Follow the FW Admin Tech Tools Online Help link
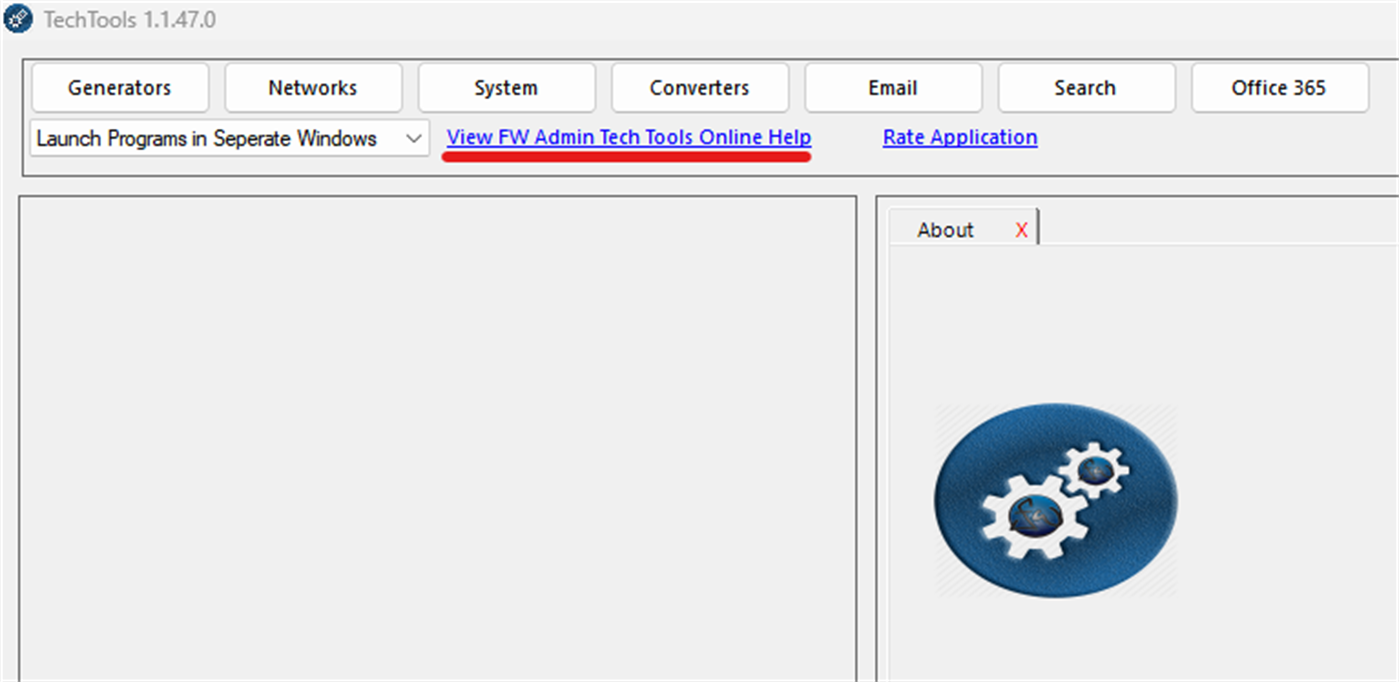Image resolution: width=1399 pixels, height=682 pixels. (627, 137)
